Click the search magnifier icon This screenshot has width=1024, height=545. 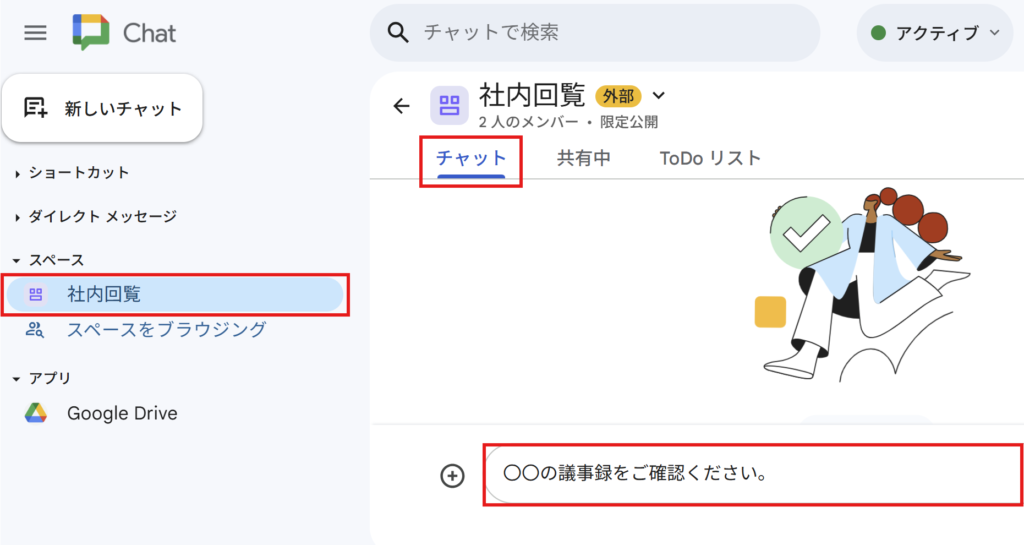coord(398,32)
